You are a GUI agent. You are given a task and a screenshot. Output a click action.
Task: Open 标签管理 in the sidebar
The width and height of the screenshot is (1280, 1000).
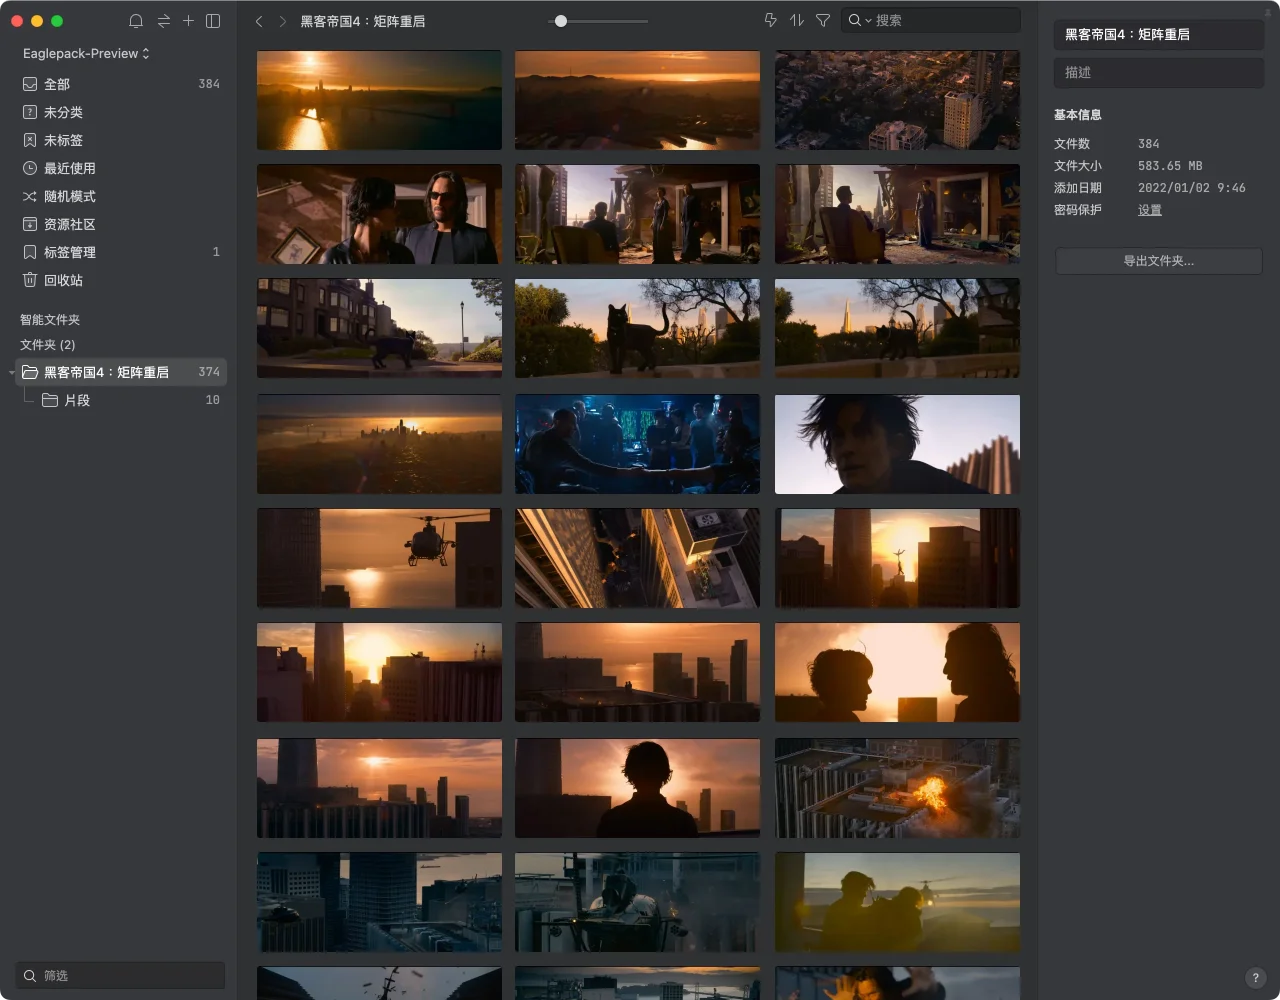coord(121,252)
